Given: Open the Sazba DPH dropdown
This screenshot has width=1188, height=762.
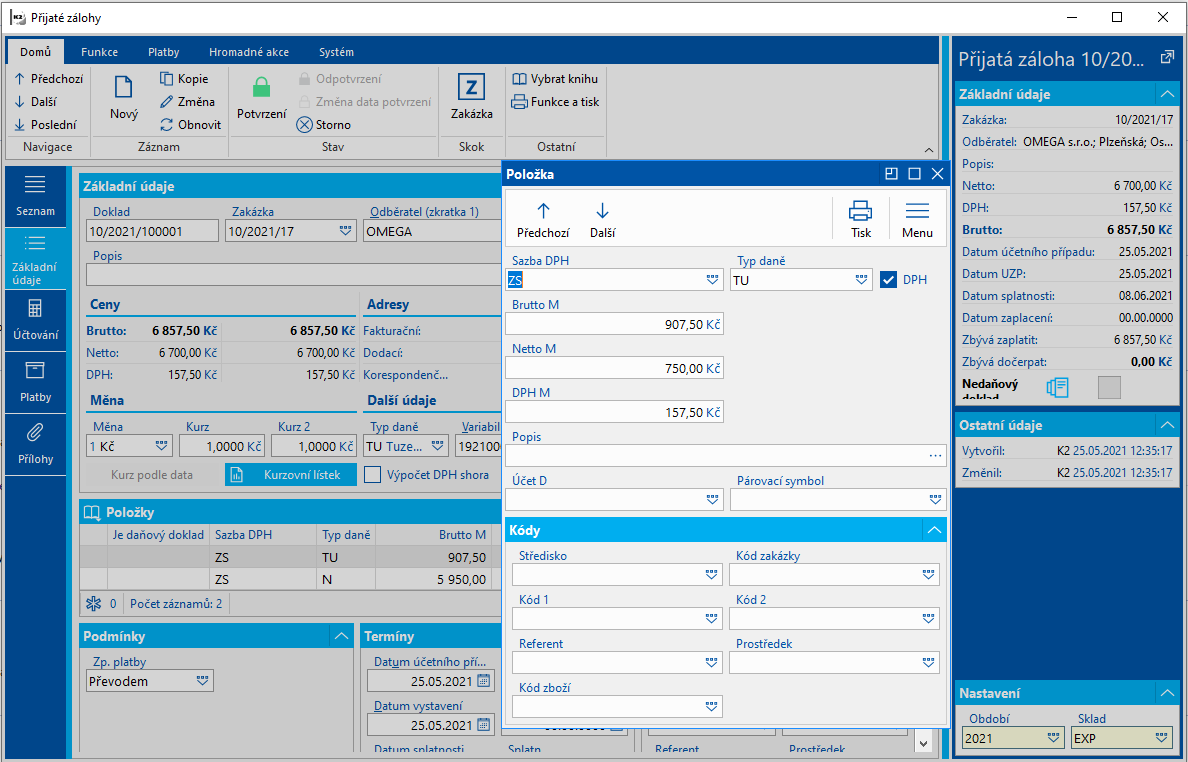Looking at the screenshot, I should coord(712,280).
